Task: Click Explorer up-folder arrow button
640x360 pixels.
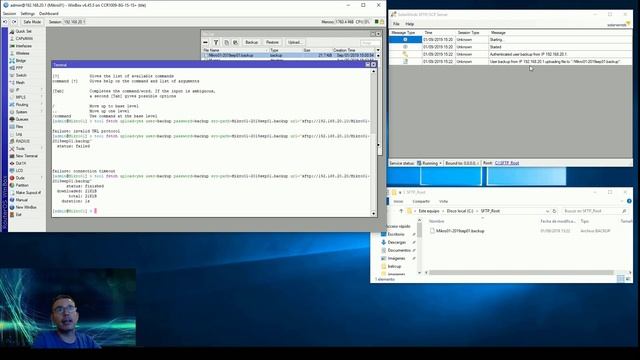Action: (x=401, y=211)
